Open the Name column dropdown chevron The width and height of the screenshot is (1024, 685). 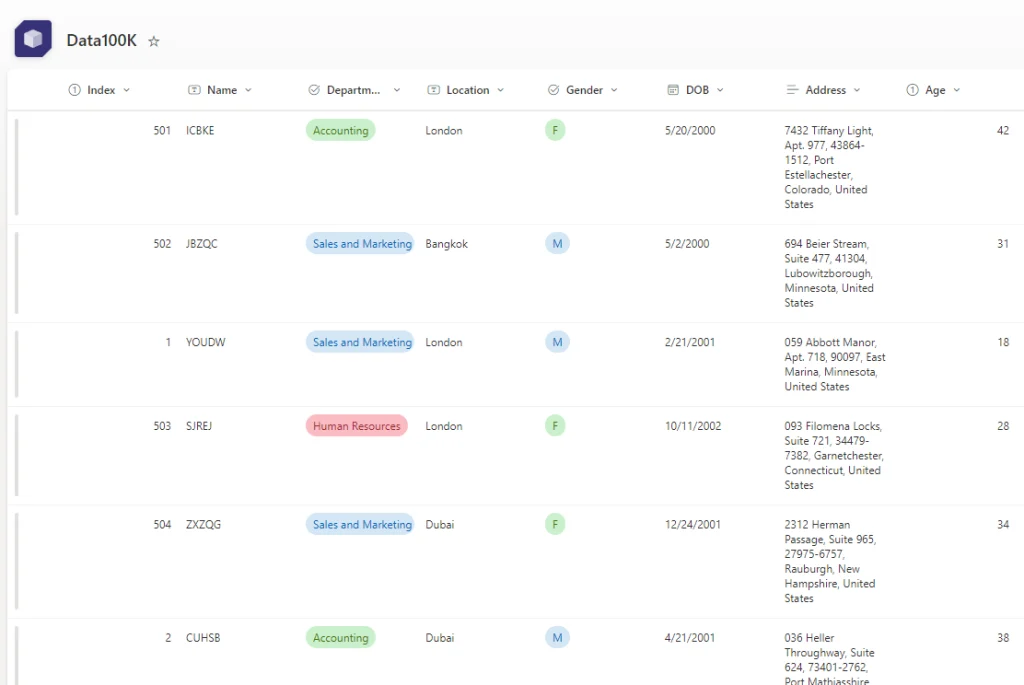[x=248, y=90]
